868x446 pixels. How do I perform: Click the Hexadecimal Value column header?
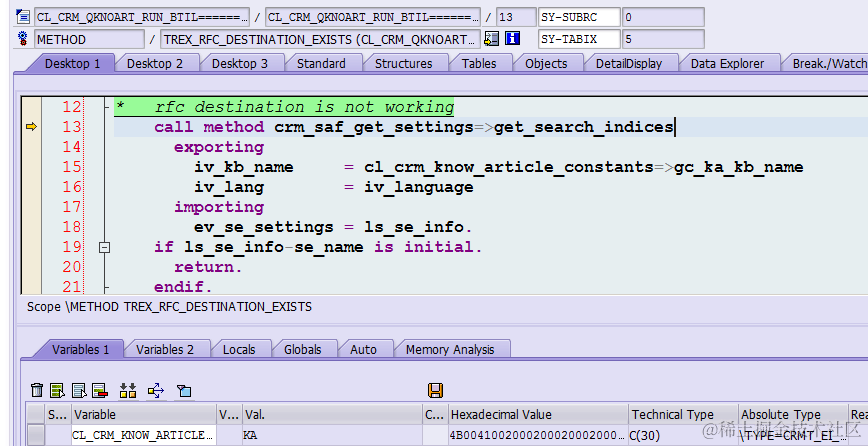point(539,414)
